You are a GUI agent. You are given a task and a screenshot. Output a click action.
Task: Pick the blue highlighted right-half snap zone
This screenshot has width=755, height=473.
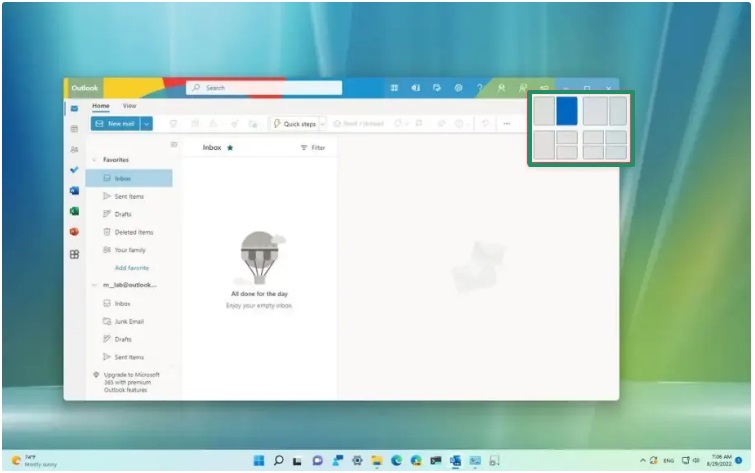click(x=567, y=111)
